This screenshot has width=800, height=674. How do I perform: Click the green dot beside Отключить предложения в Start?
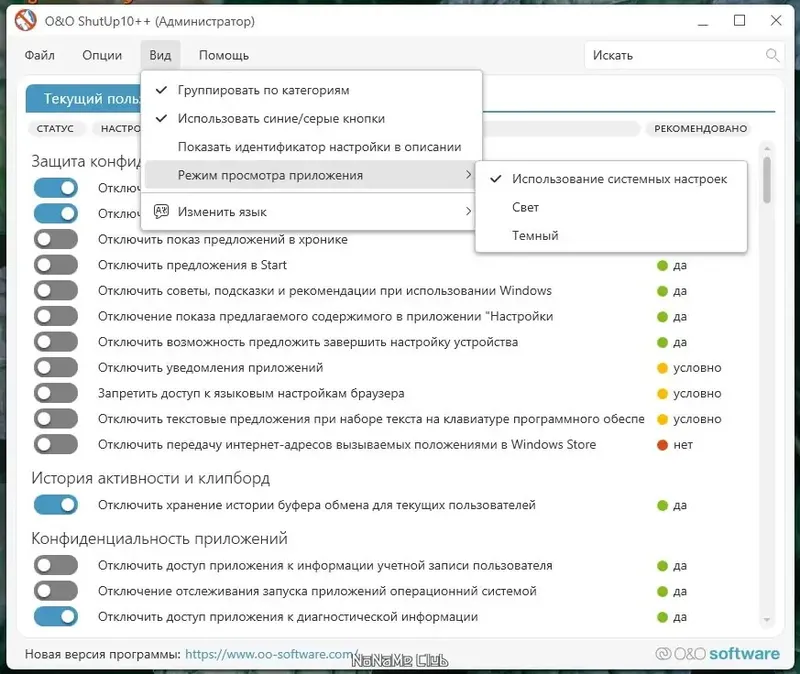[x=661, y=265]
